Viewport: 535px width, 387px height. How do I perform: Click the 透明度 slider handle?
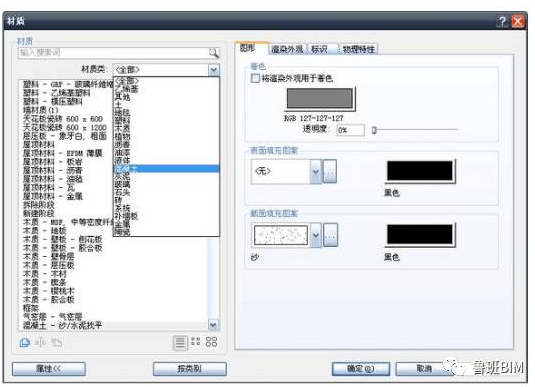[374, 130]
